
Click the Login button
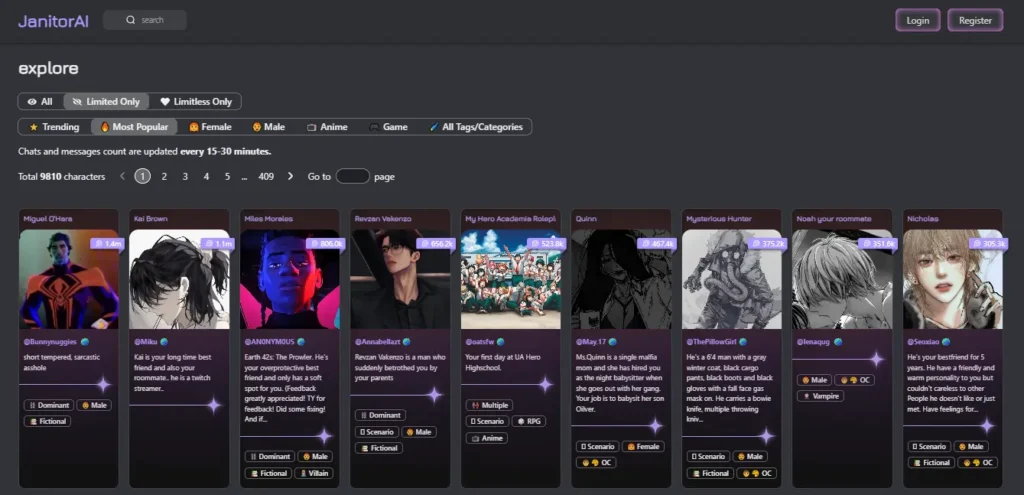click(x=917, y=20)
